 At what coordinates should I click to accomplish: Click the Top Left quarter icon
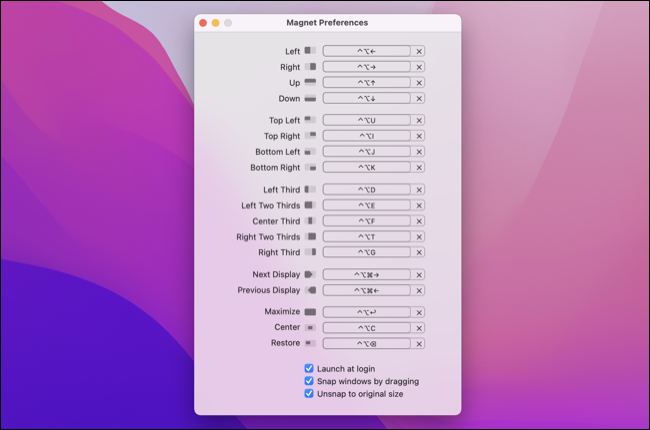(x=310, y=120)
